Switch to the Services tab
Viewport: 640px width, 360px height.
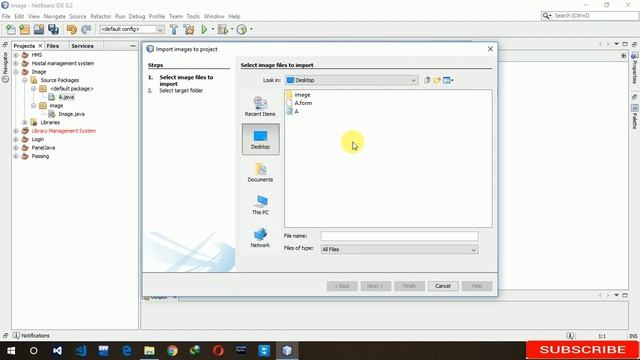click(82, 46)
